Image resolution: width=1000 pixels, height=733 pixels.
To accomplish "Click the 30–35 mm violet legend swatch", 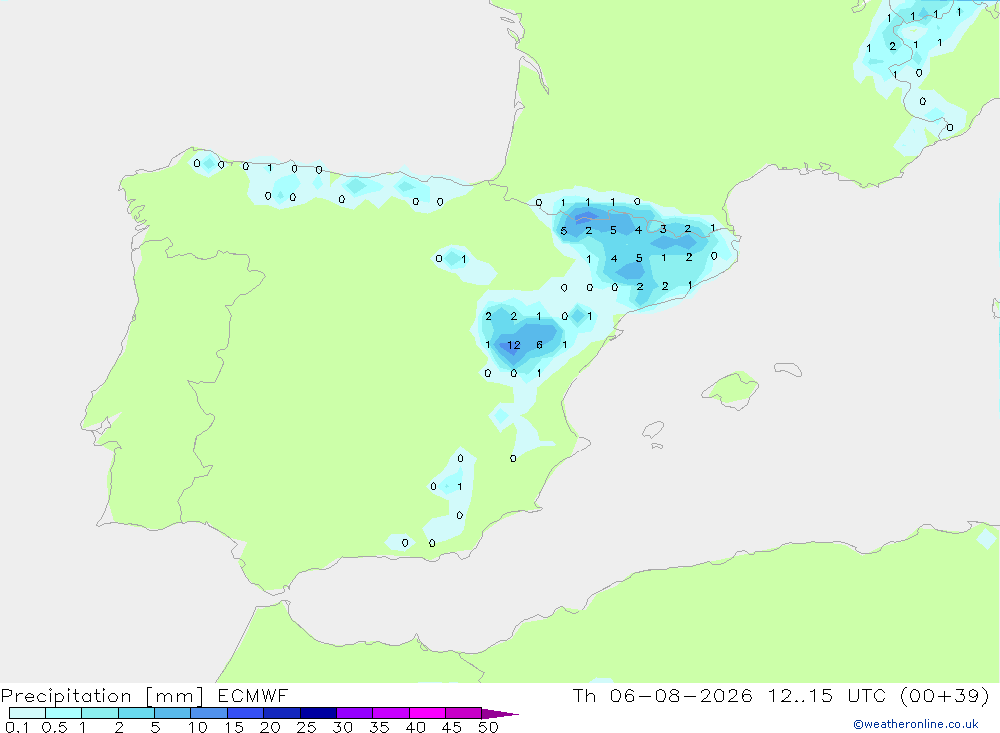I will [x=355, y=713].
